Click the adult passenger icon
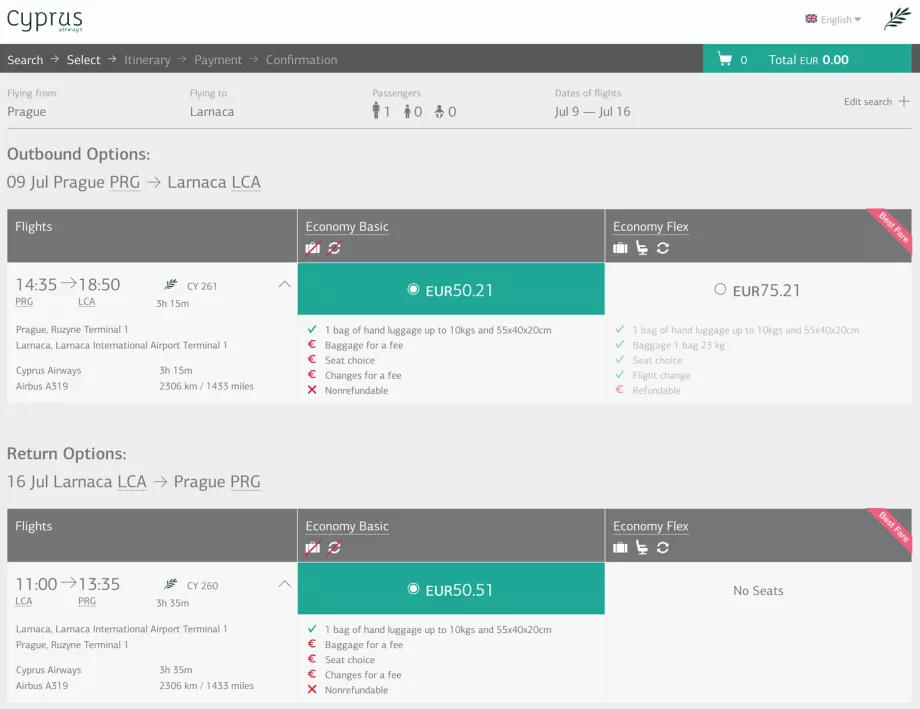The height and width of the screenshot is (709, 920). pos(376,112)
